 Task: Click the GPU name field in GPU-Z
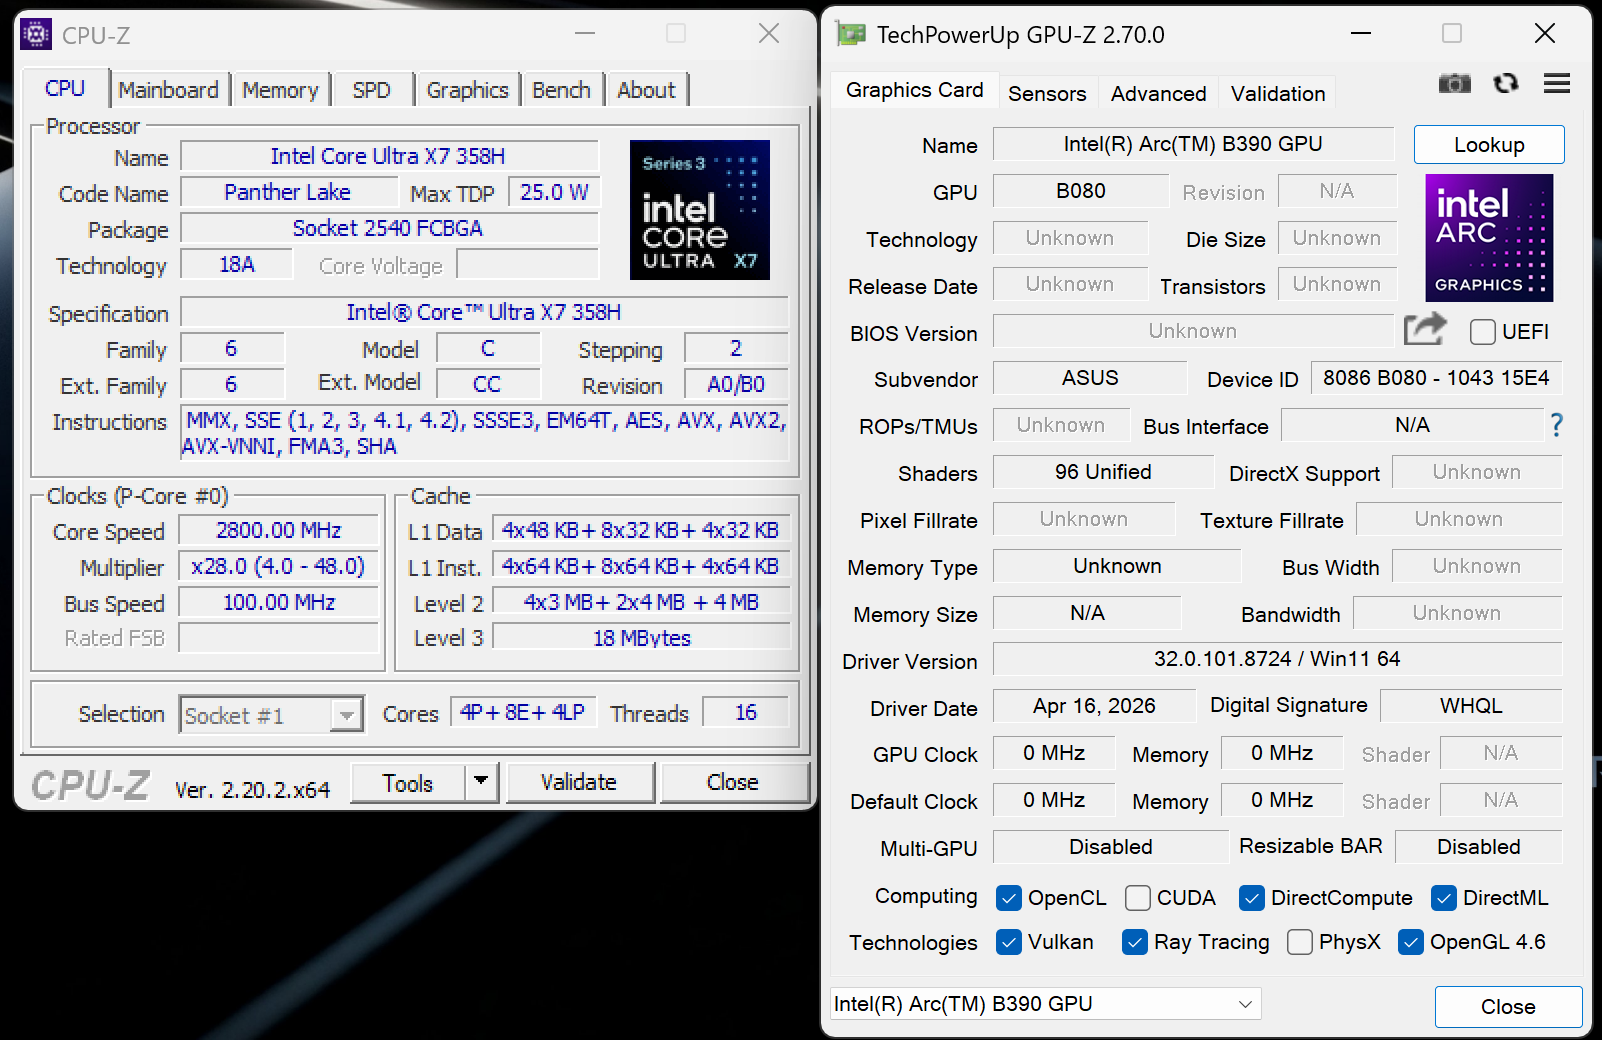coord(1193,144)
